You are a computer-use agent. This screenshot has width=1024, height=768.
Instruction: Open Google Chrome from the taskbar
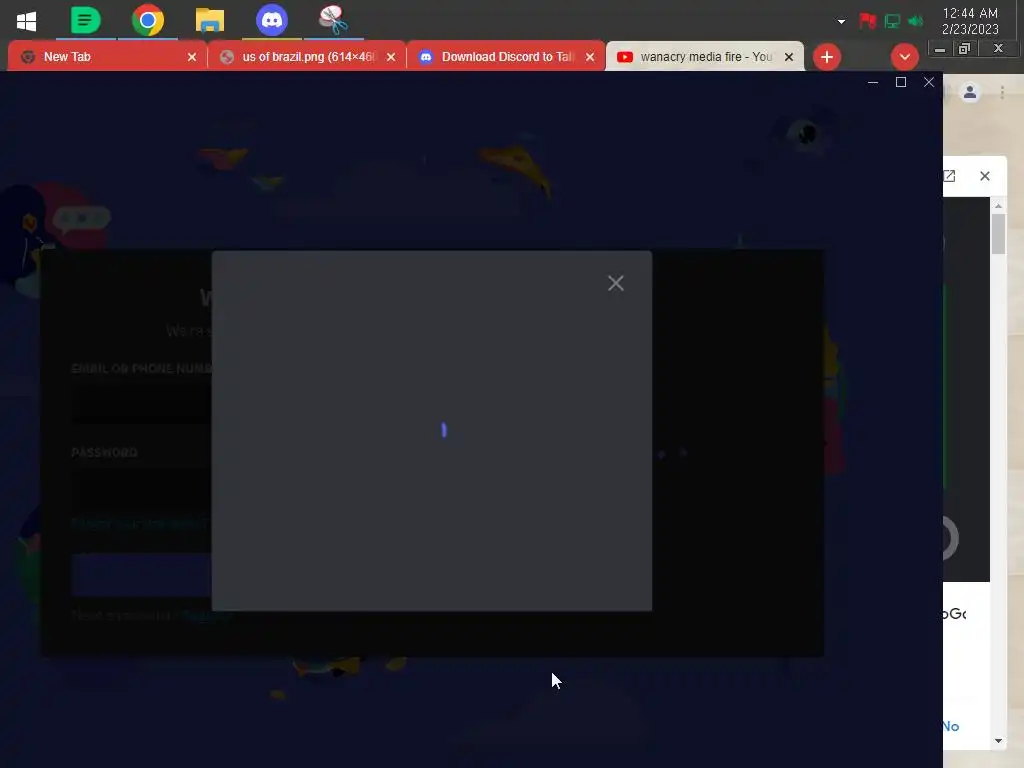(x=148, y=20)
